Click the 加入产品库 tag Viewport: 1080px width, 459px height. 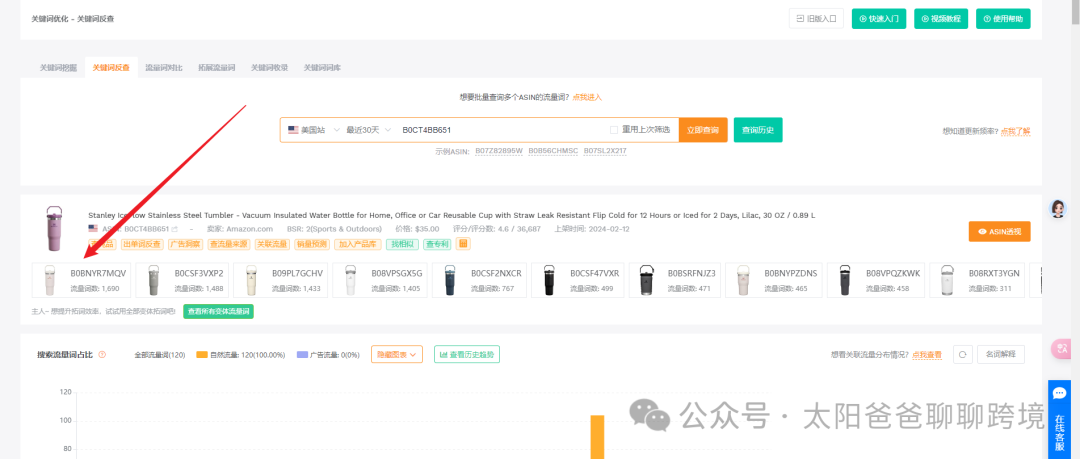357,244
